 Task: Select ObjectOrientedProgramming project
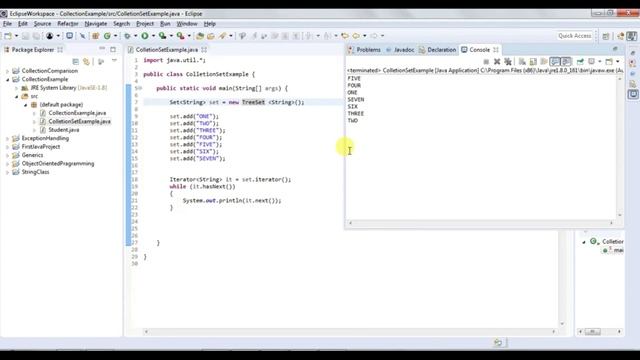point(58,164)
